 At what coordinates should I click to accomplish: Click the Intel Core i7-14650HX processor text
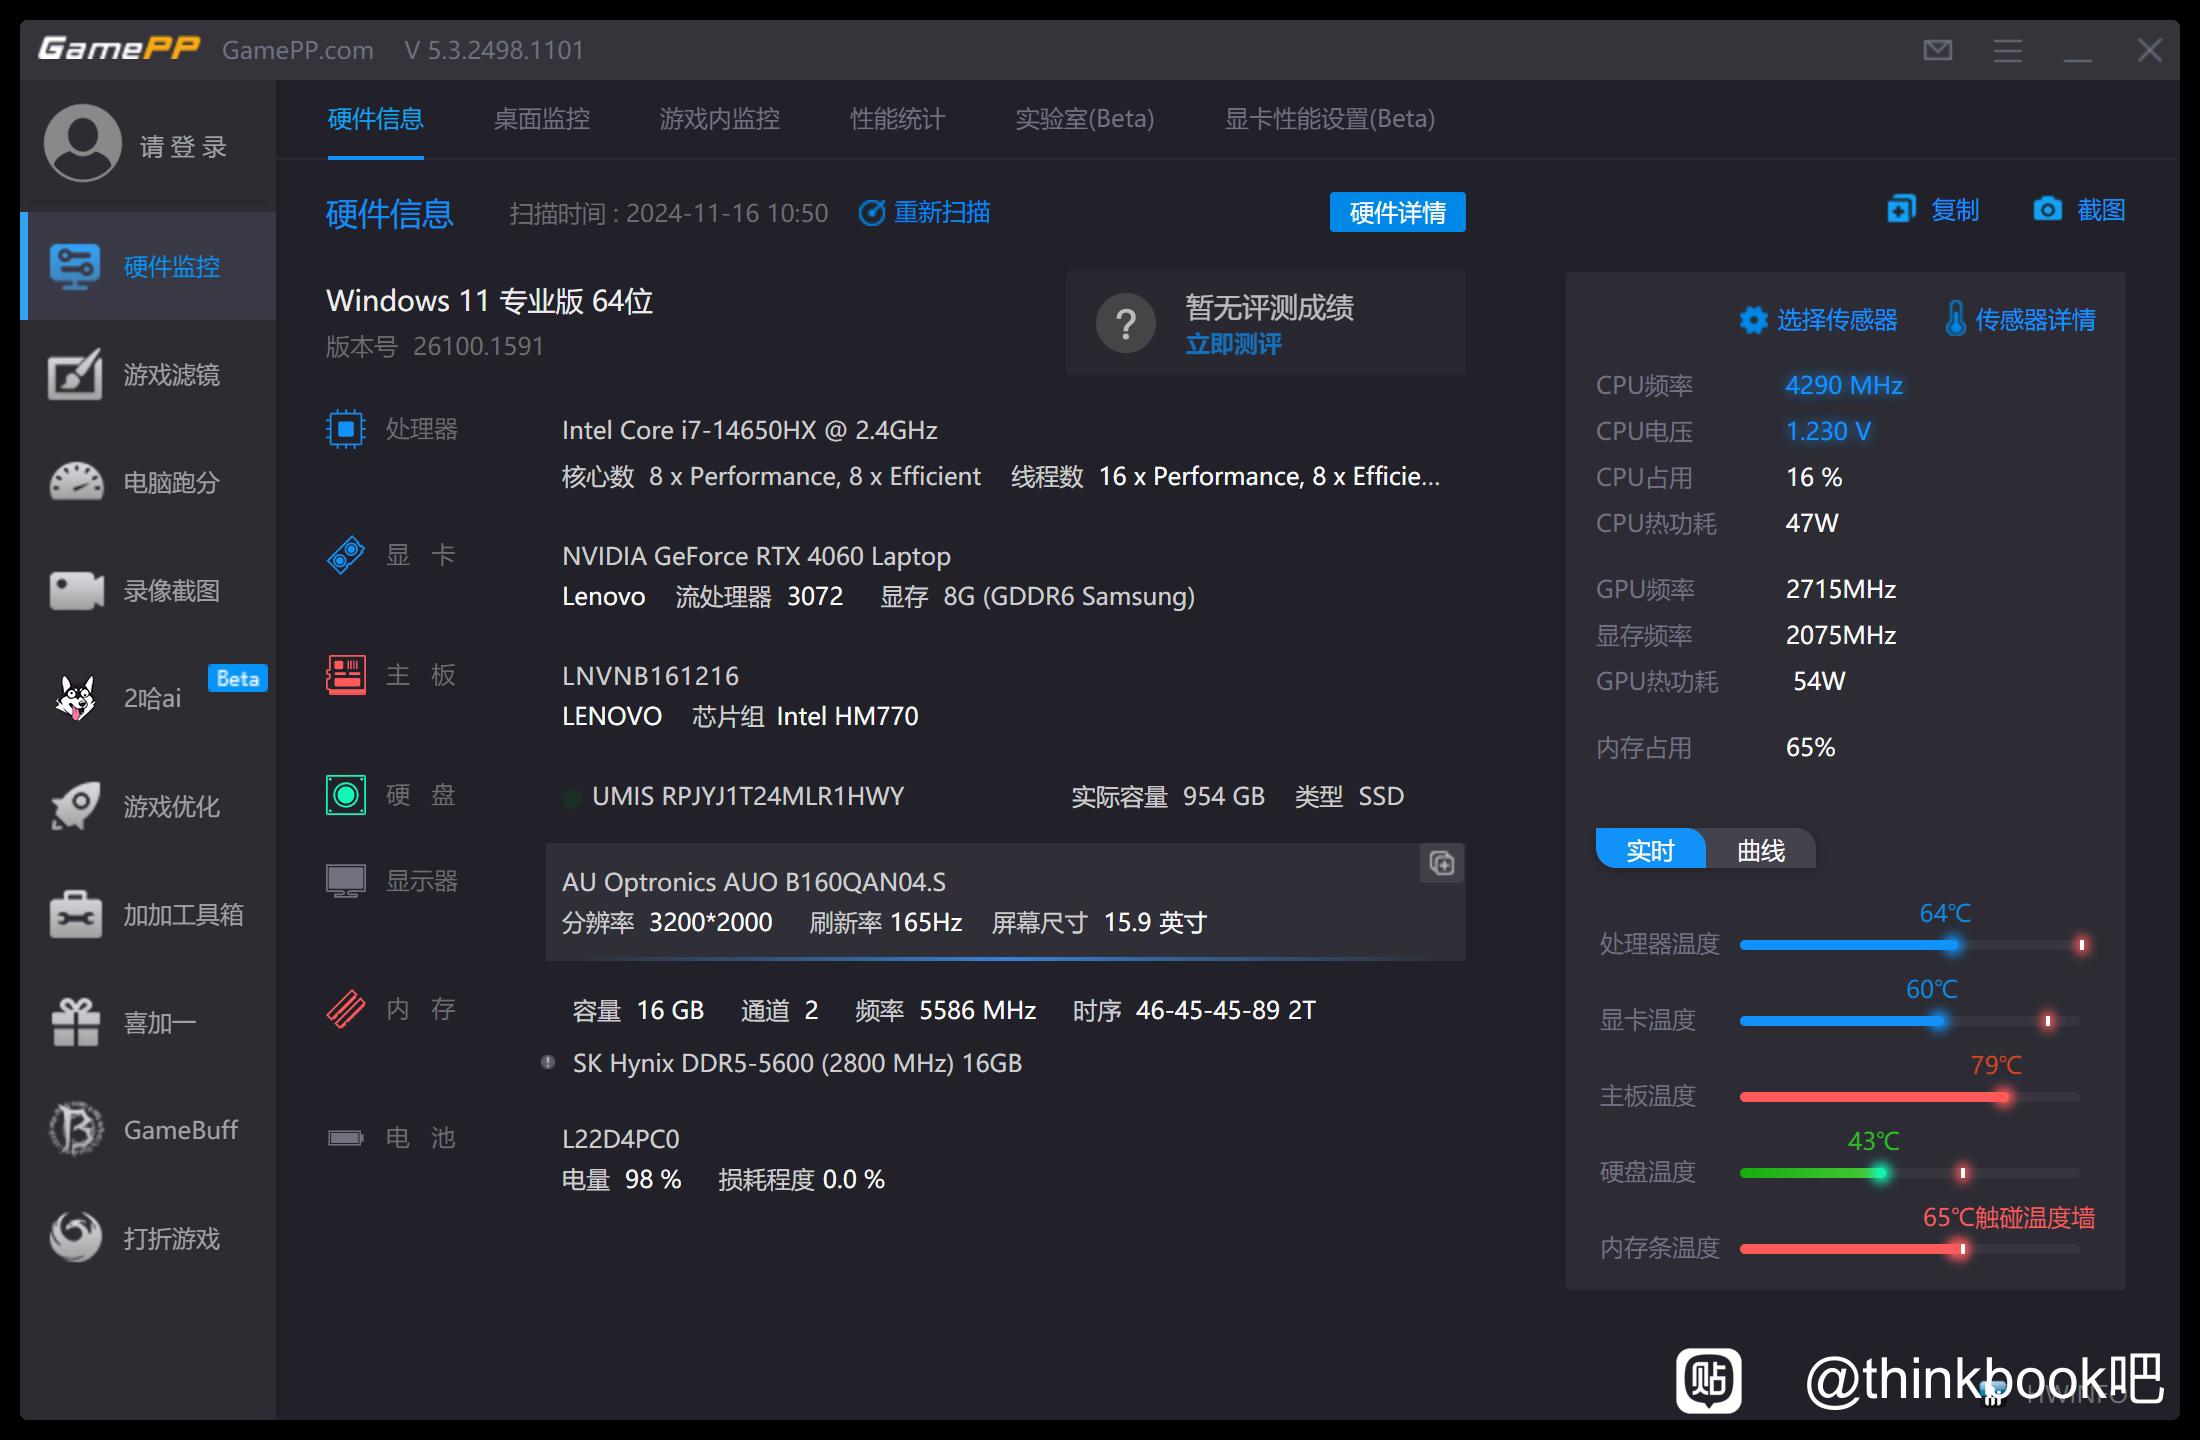tap(750, 430)
